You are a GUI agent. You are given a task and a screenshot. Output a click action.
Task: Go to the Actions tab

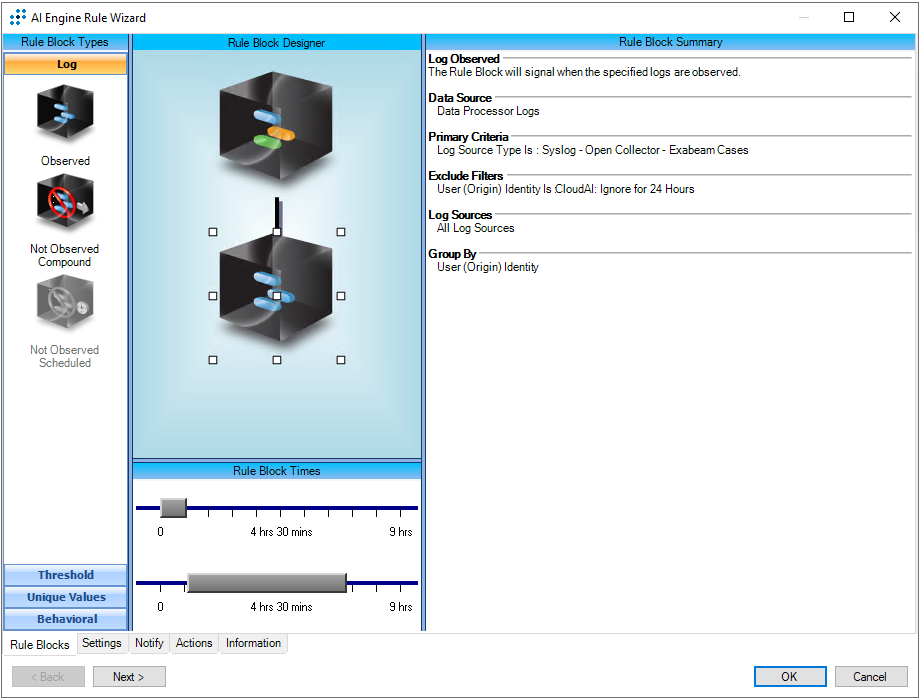coord(194,643)
